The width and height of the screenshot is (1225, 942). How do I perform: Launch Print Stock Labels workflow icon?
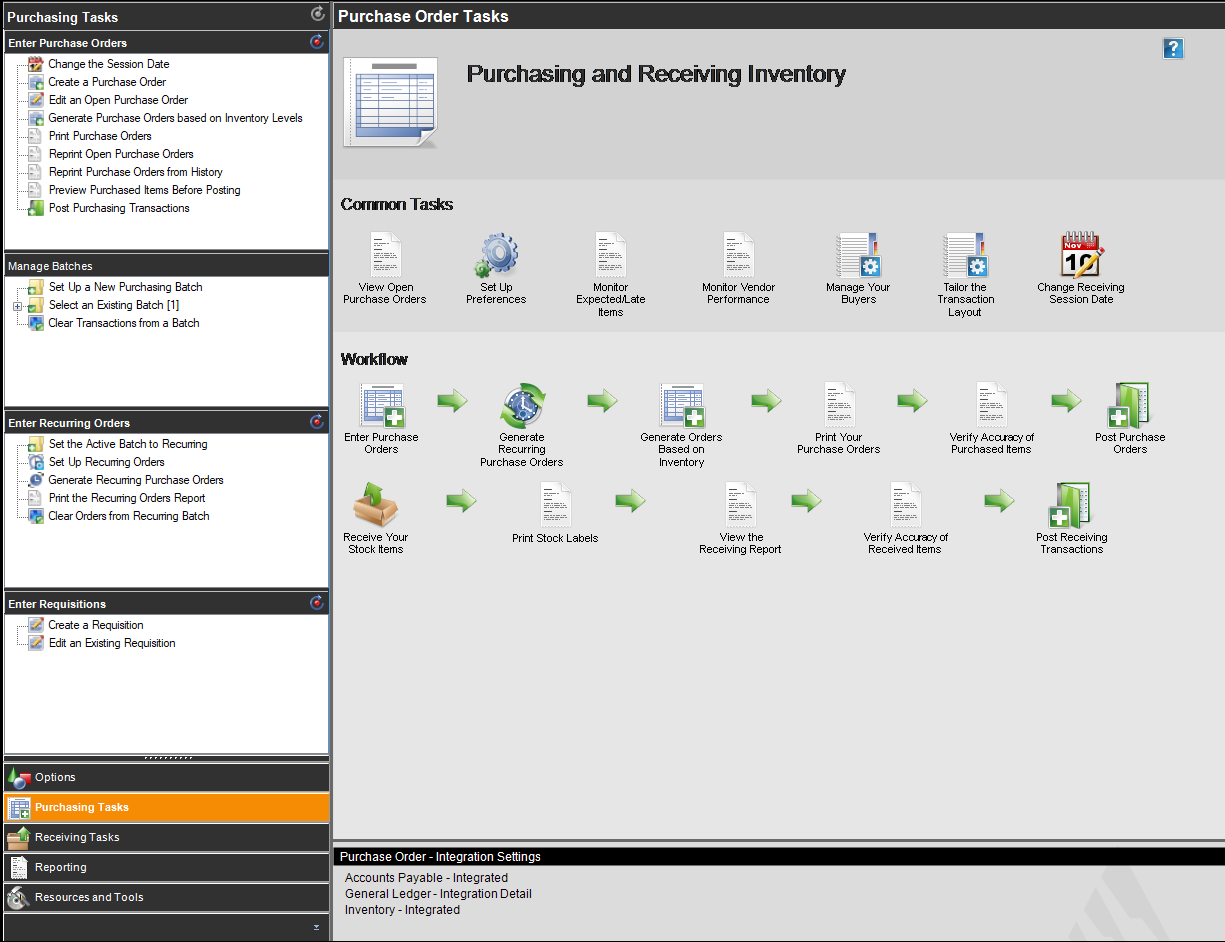(x=555, y=504)
